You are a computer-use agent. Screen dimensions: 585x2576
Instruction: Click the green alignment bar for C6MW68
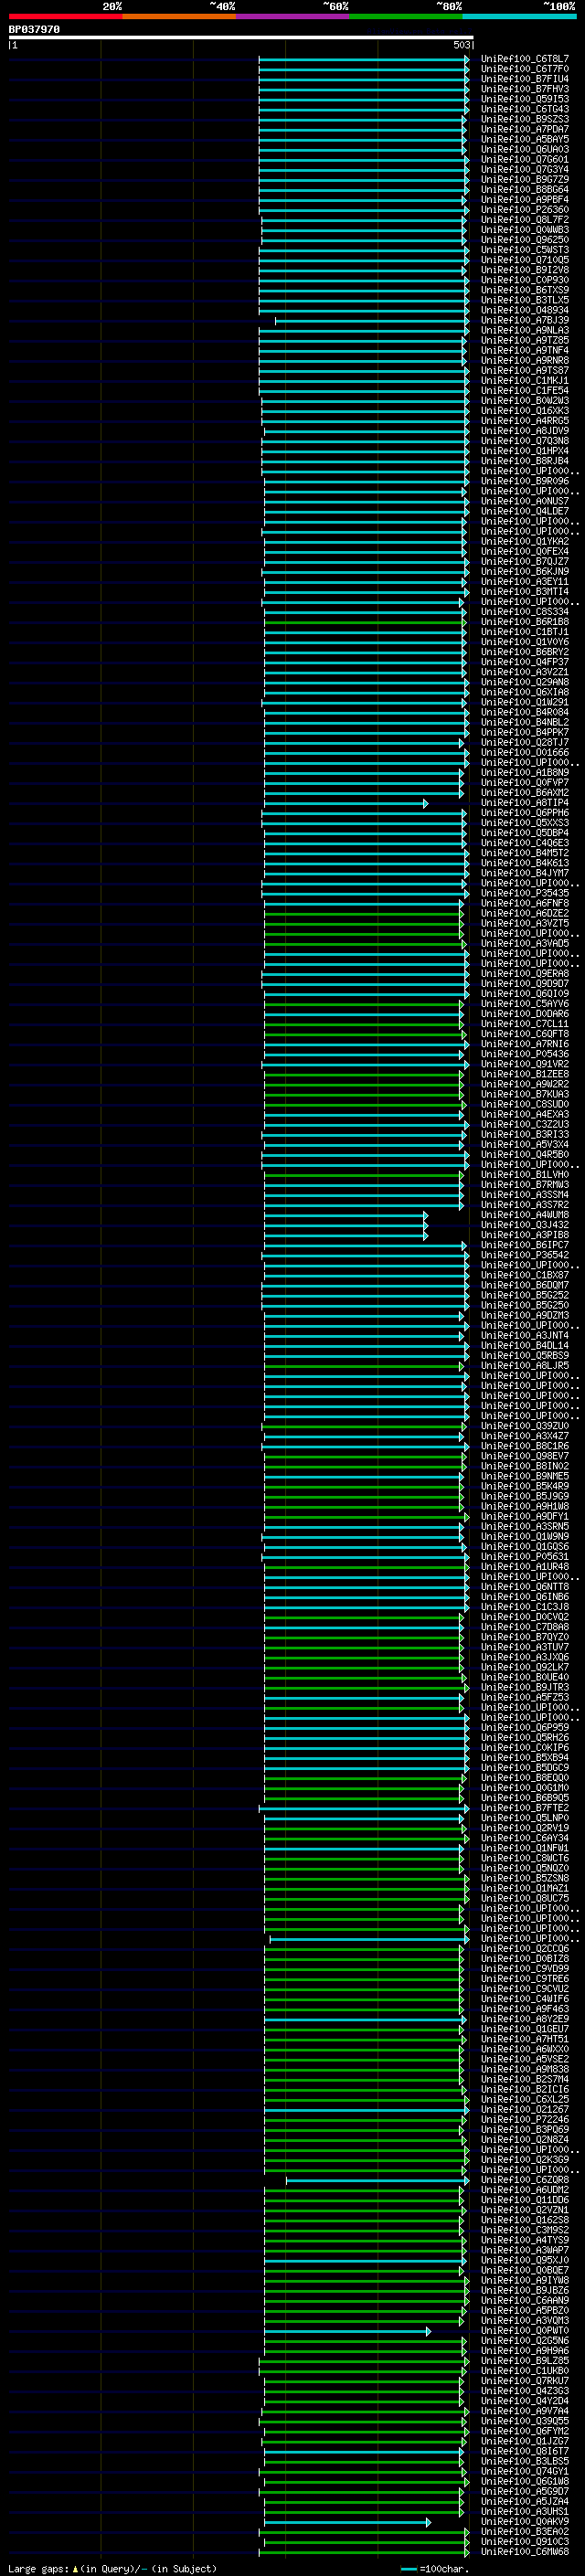(x=364, y=2551)
